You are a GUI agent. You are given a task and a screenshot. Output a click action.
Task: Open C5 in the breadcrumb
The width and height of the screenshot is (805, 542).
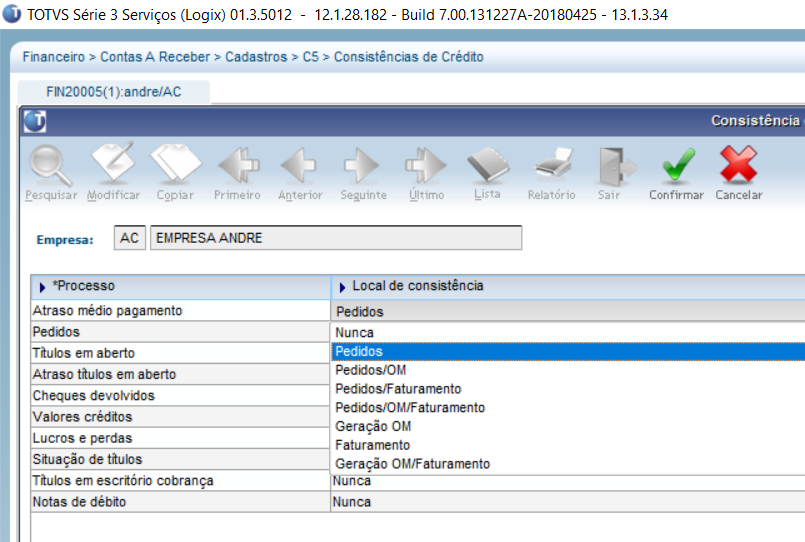point(311,56)
